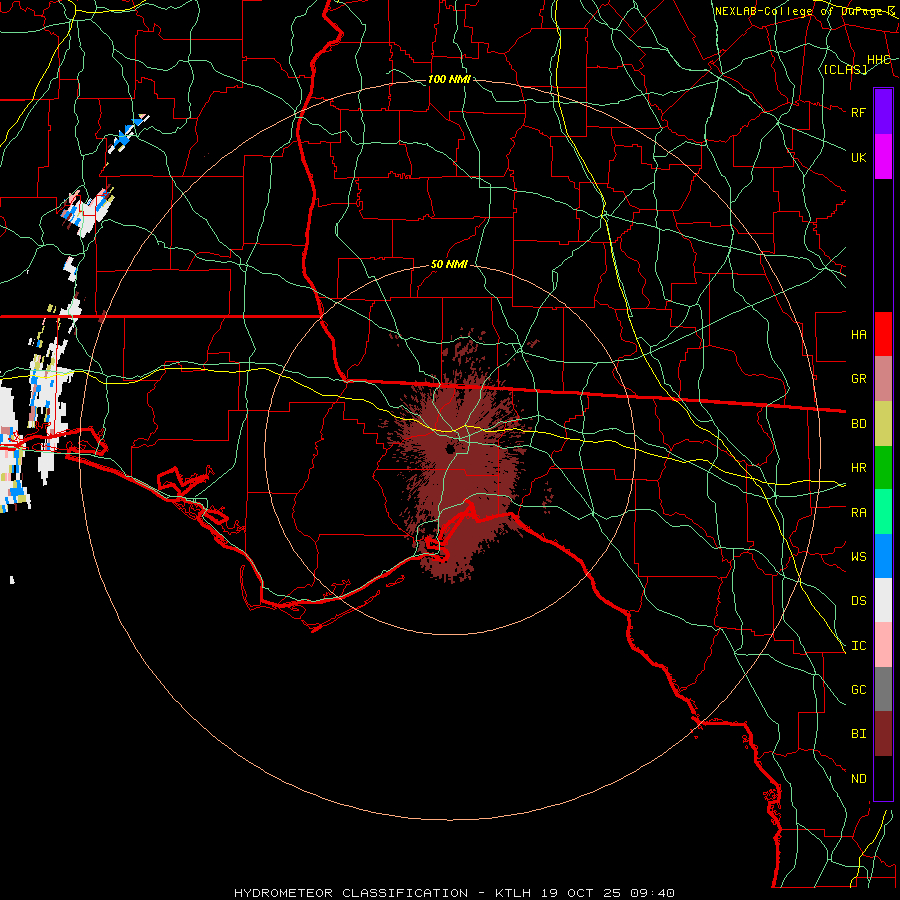Viewport: 900px width, 900px height.
Task: Click the DS white legend swatch
Action: (x=883, y=600)
